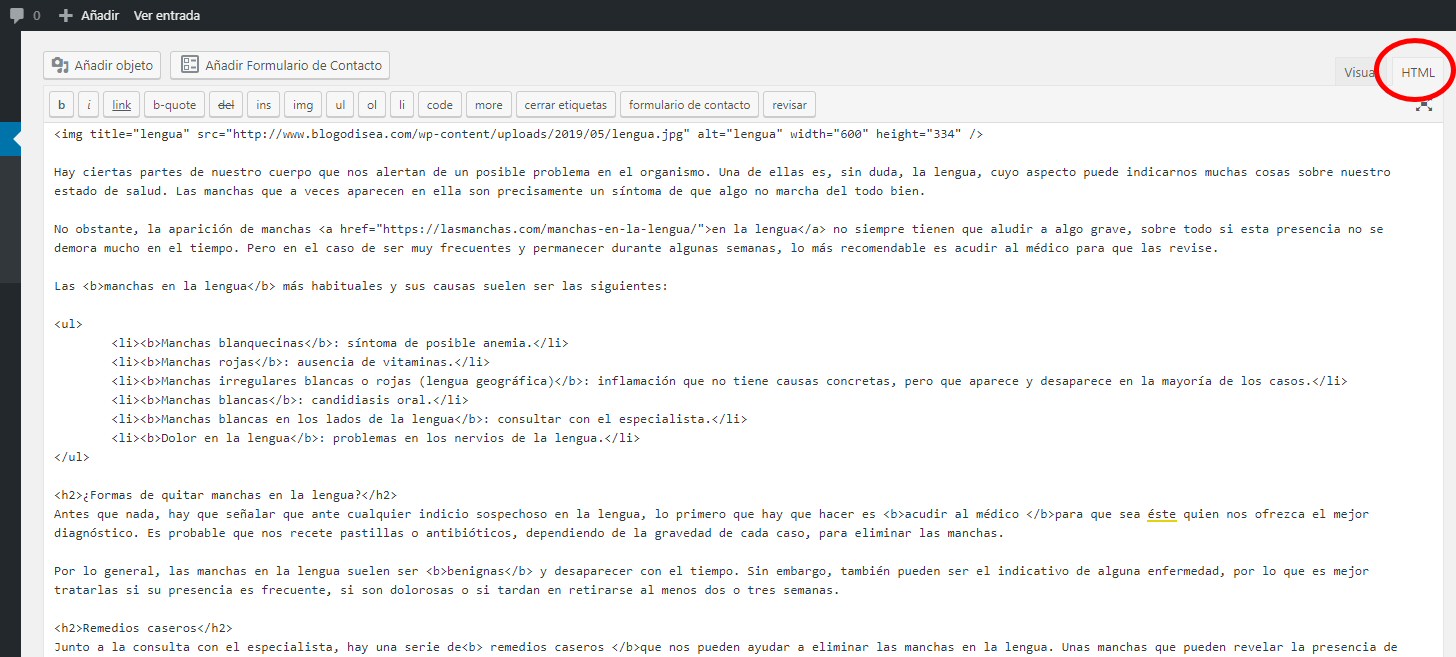Insert code tag using code button
Viewport: 1456px width, 657px height.
(440, 105)
